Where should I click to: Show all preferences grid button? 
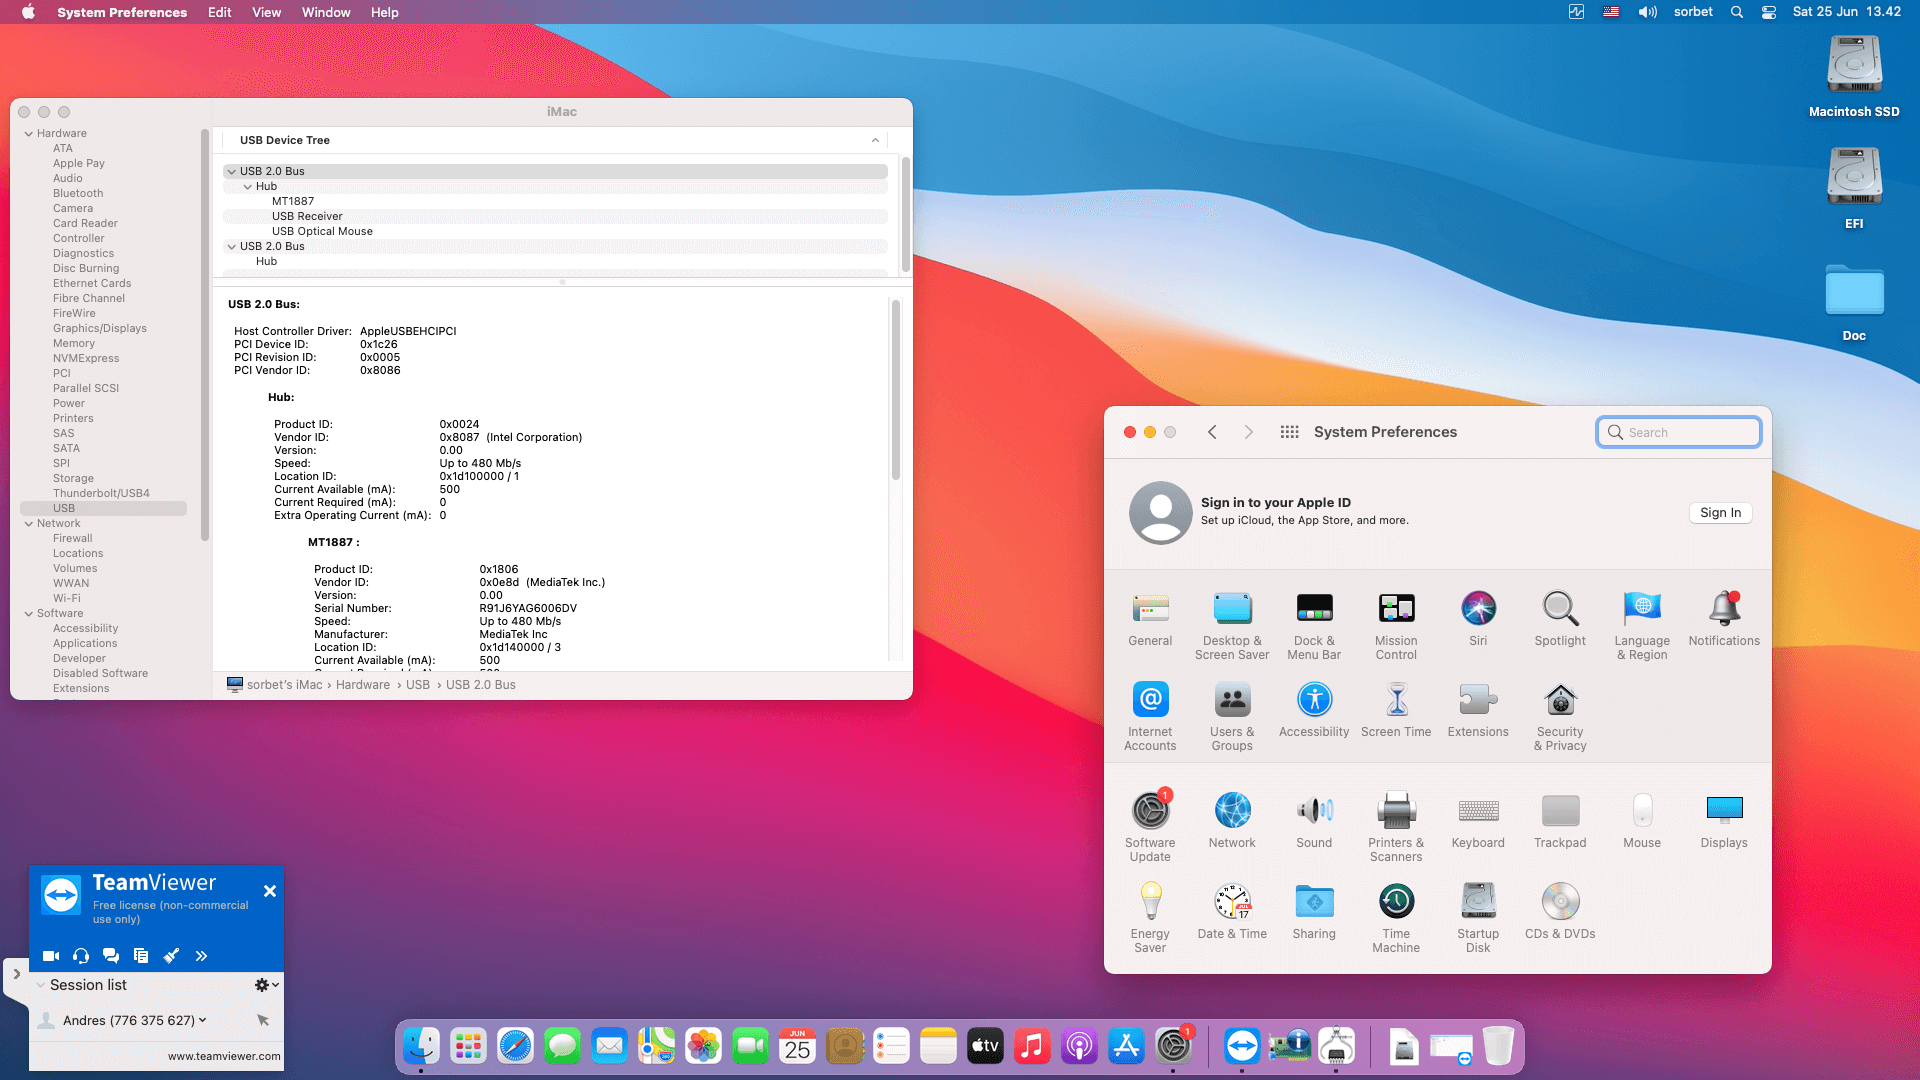[1290, 432]
